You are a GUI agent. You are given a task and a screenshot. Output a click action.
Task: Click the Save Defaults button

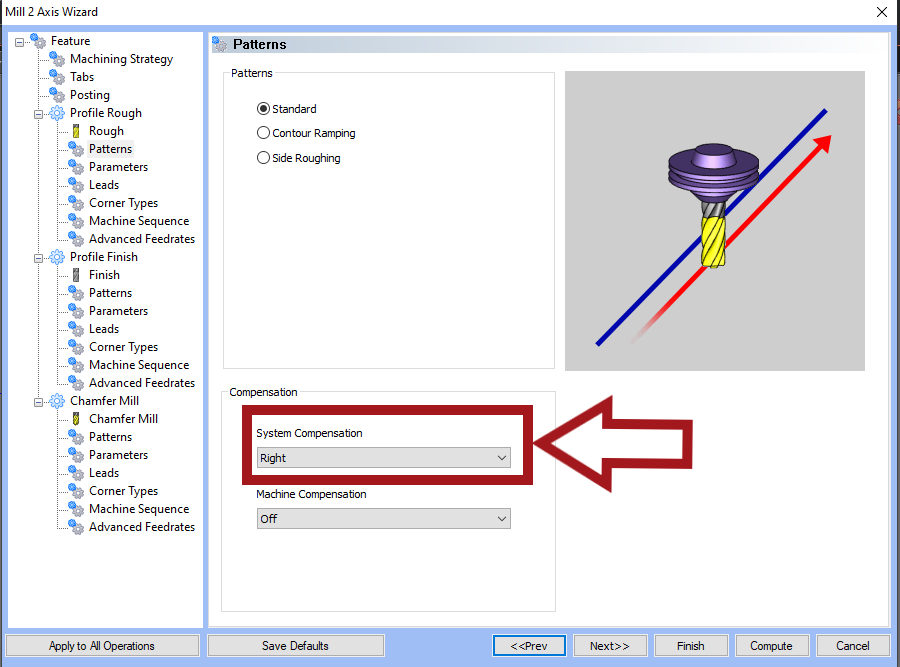(x=296, y=646)
